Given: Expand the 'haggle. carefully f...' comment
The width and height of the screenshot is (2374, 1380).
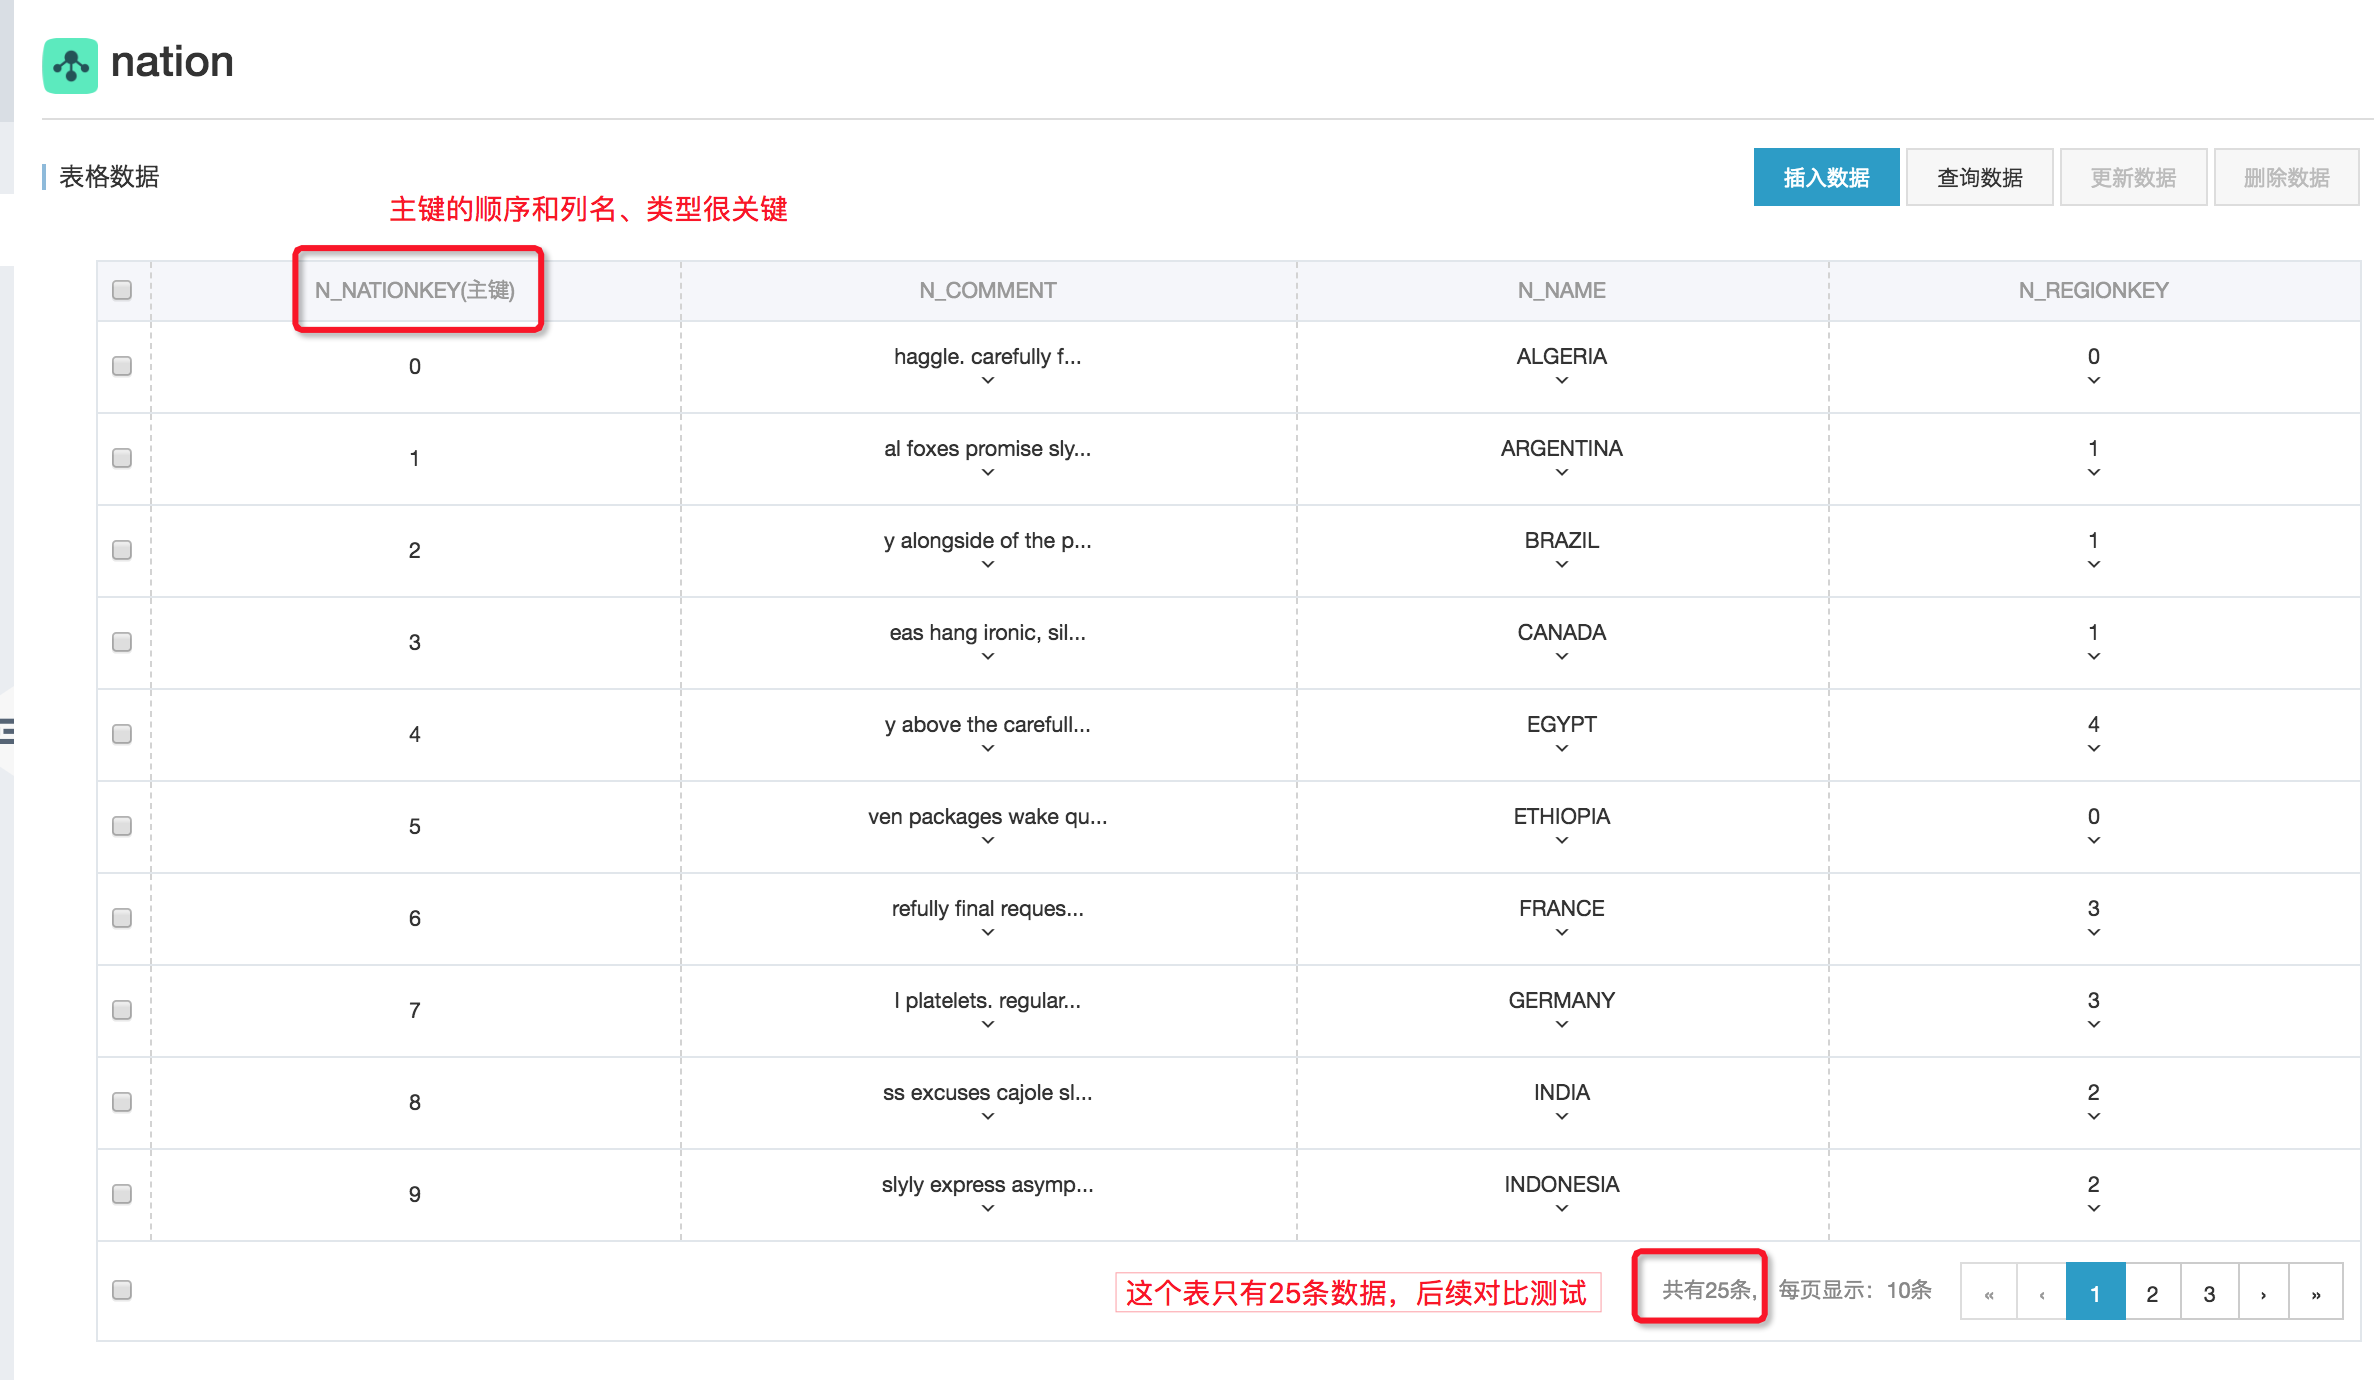Looking at the screenshot, I should pyautogui.click(x=988, y=380).
